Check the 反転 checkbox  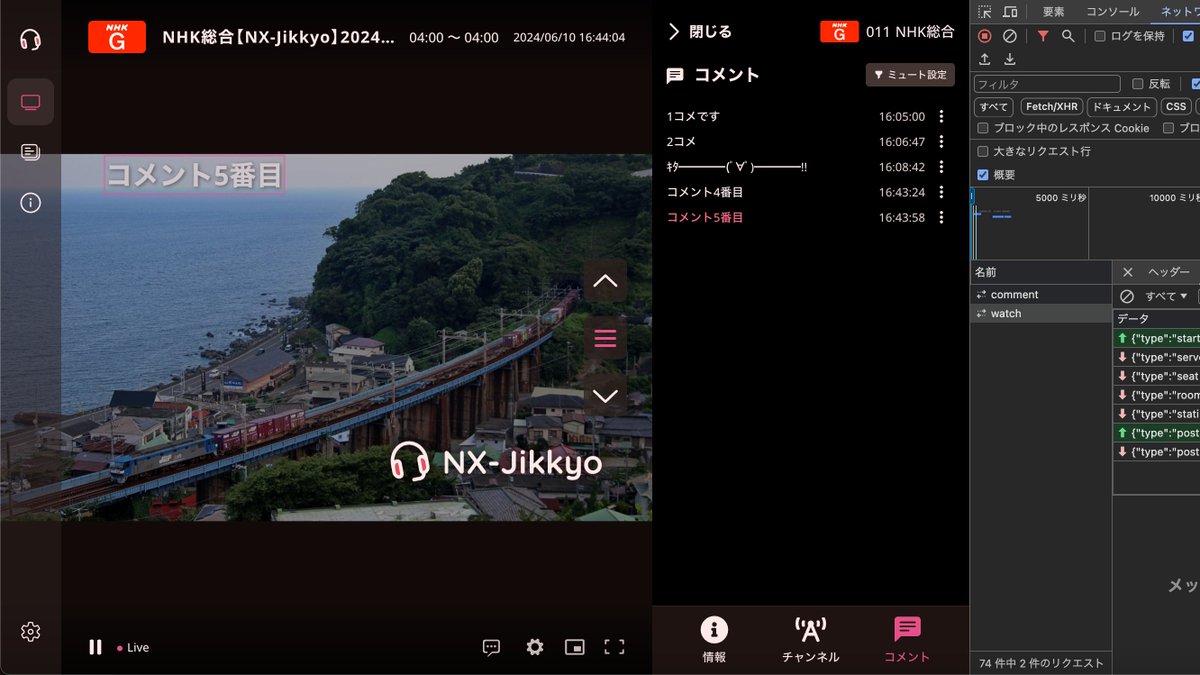[x=1138, y=84]
